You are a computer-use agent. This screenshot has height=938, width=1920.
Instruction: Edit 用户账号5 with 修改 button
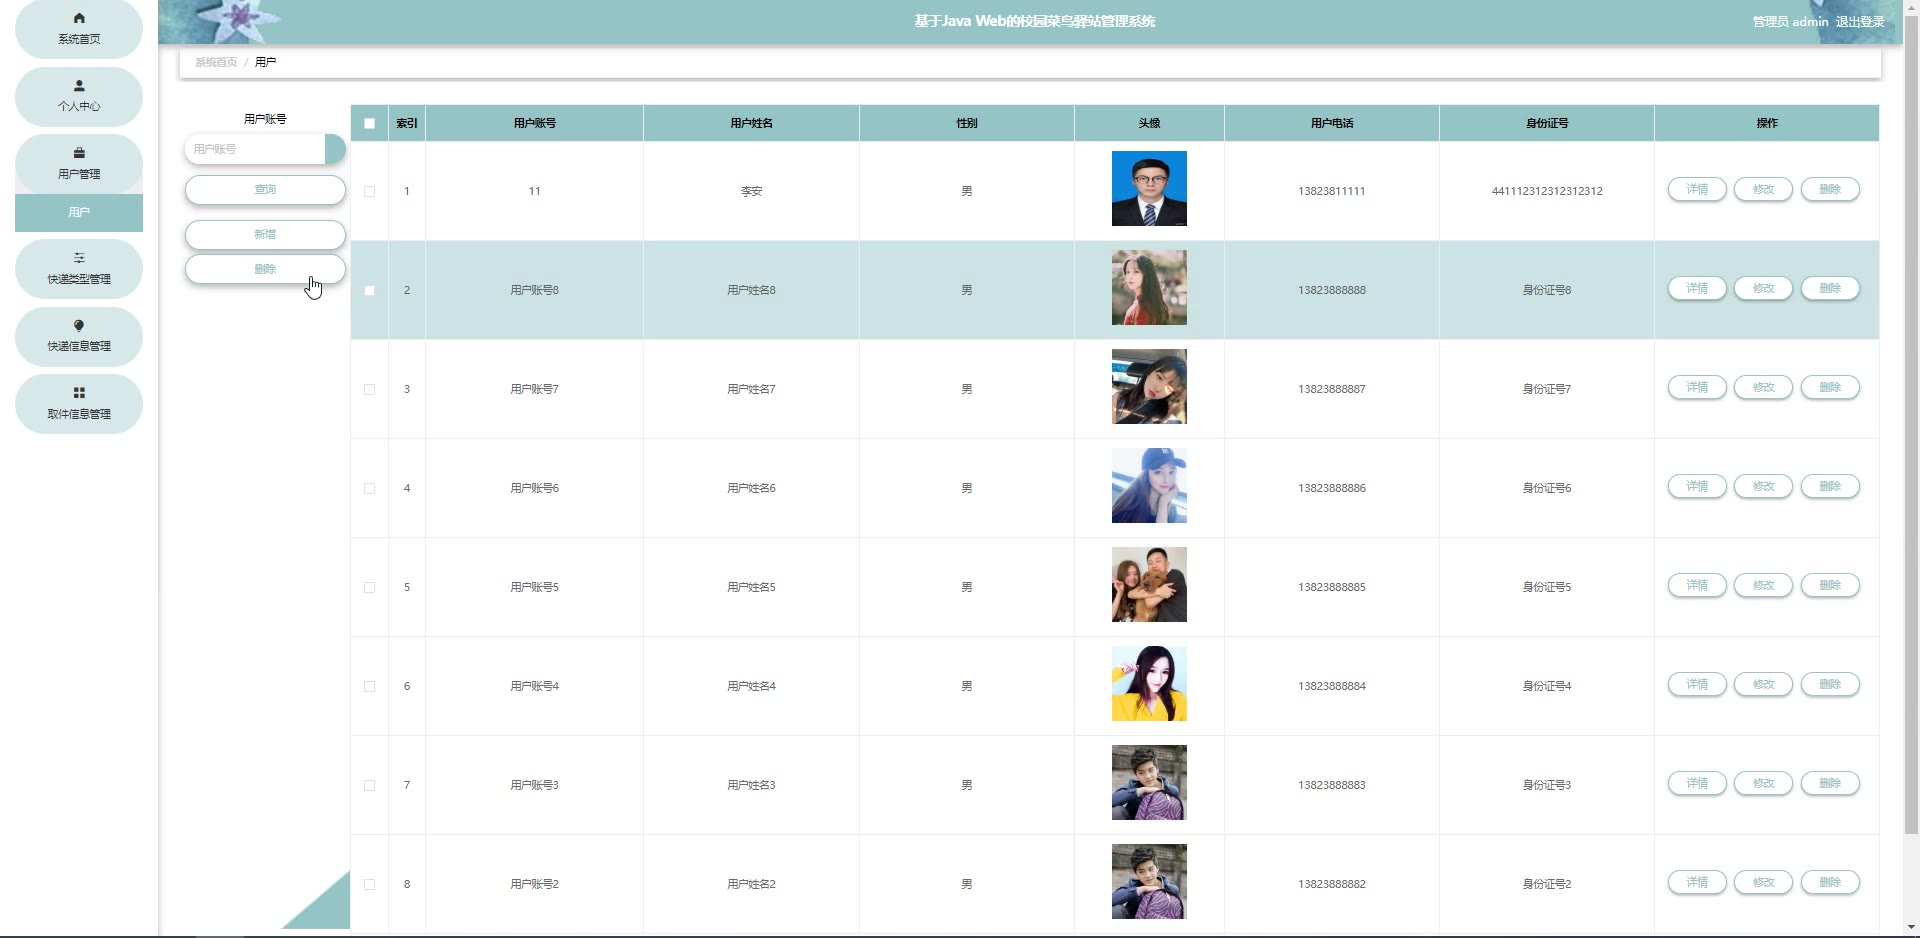pos(1763,585)
